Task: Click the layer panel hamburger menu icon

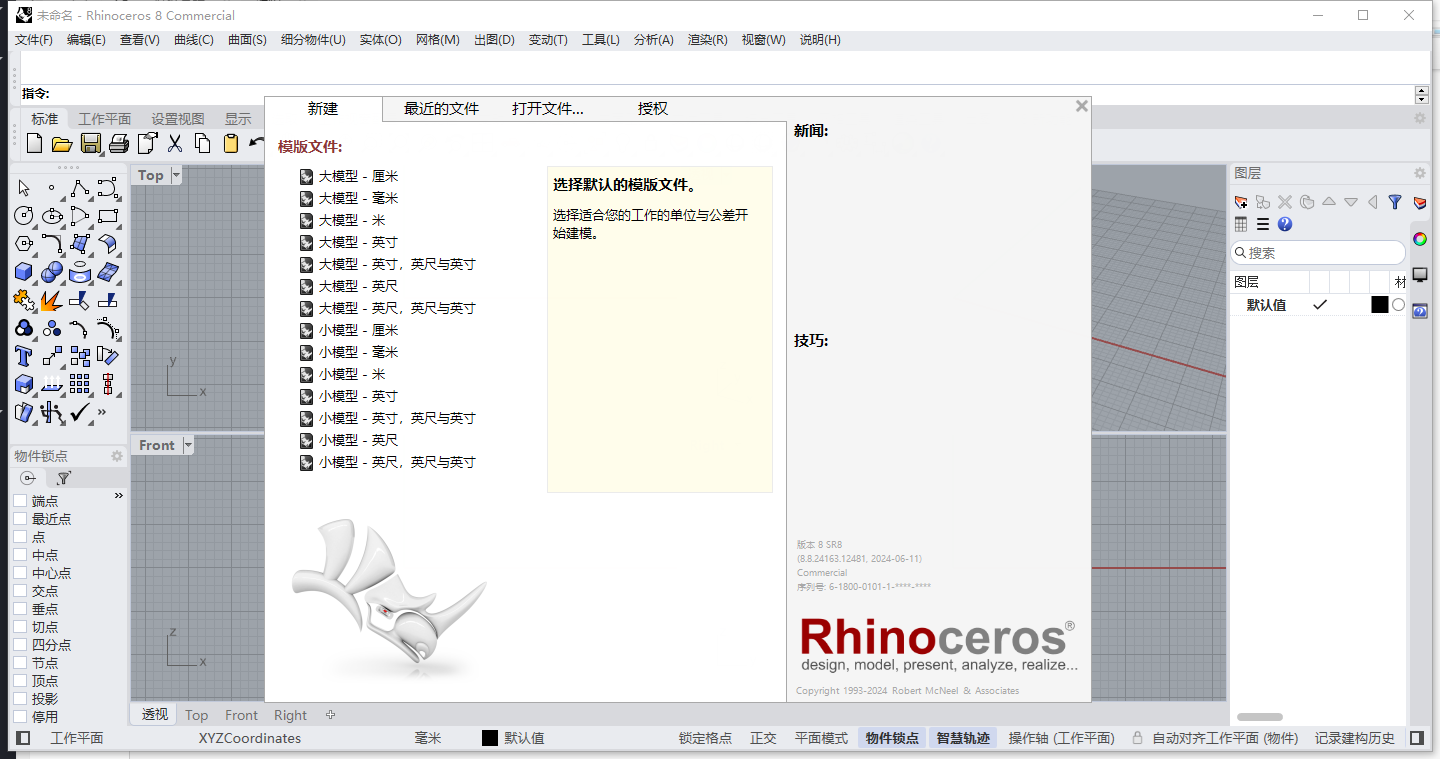Action: click(x=1263, y=224)
